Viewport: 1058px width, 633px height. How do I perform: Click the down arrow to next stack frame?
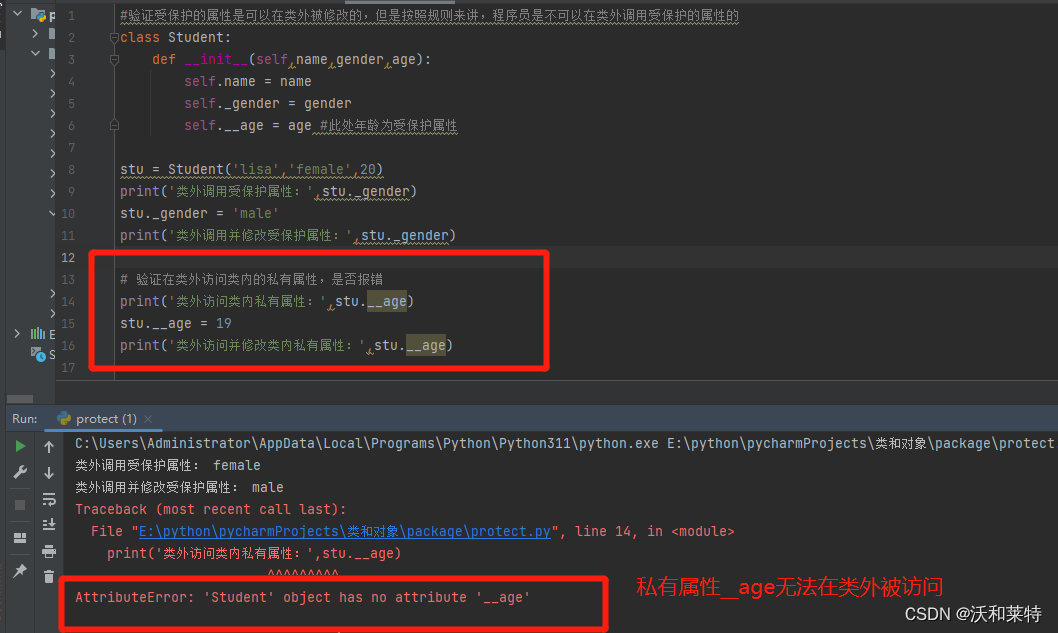[x=49, y=472]
